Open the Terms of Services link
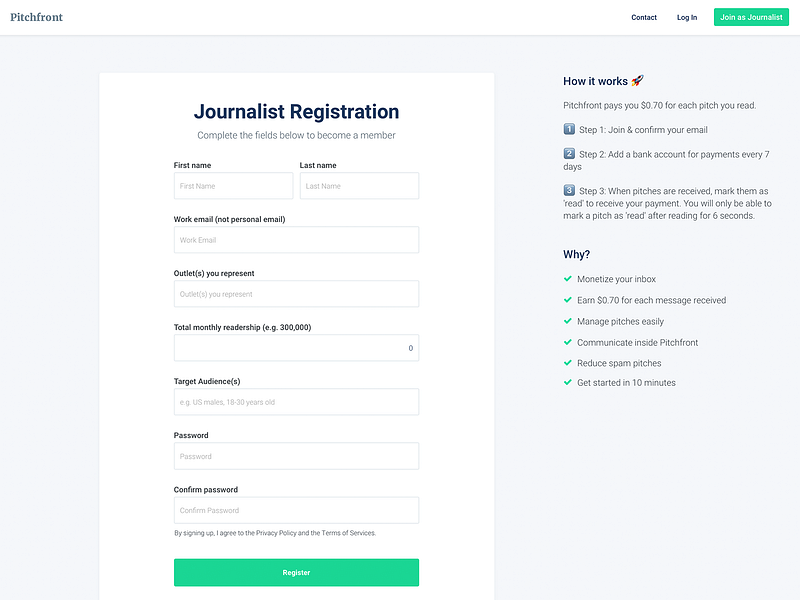This screenshot has height=600, width=800. point(348,533)
